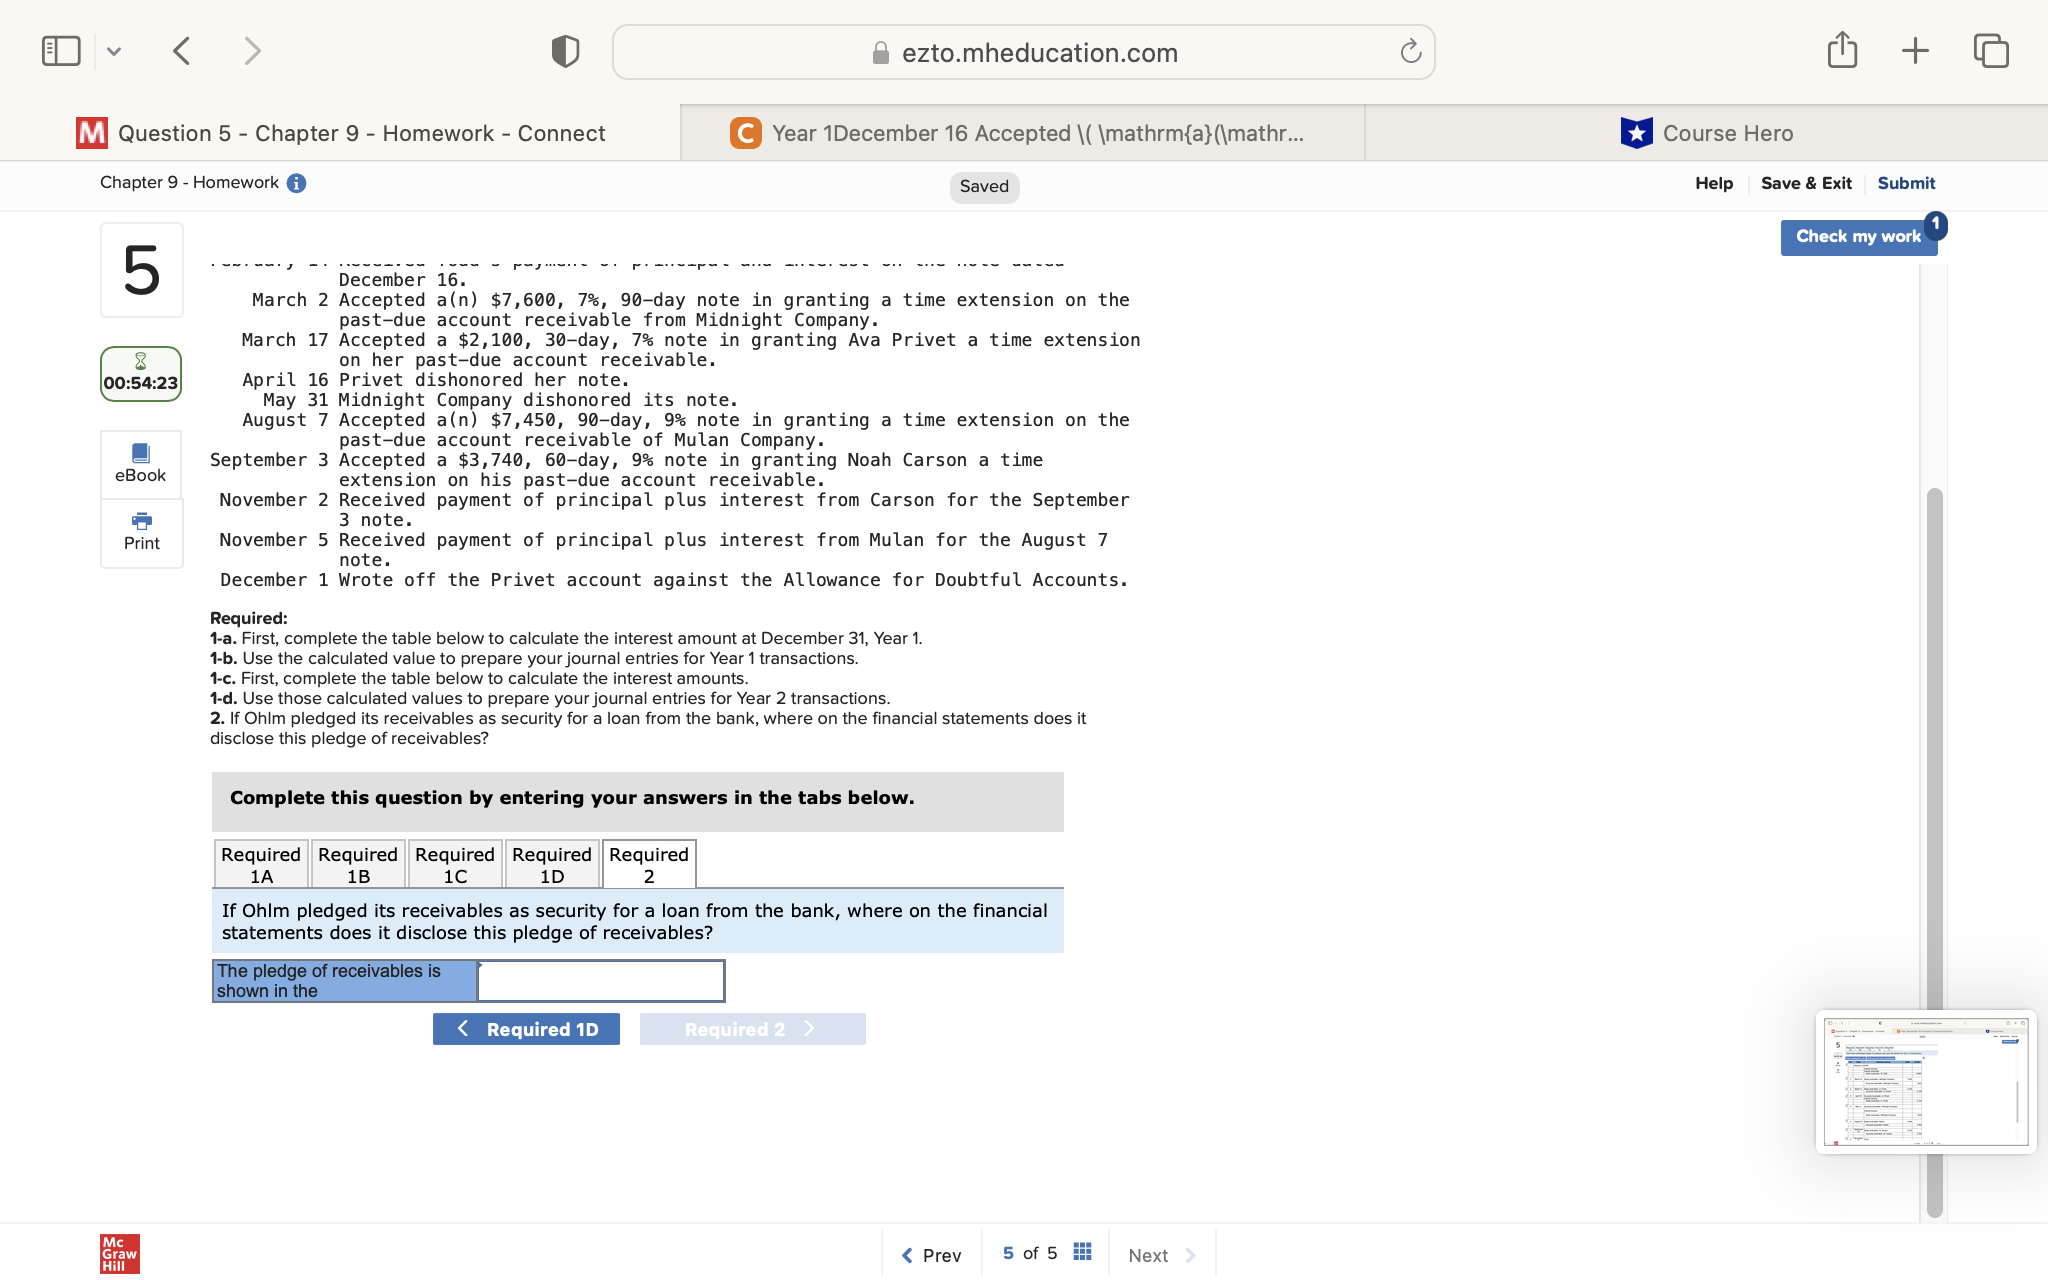Click the Print icon in sidebar
This screenshot has width=2048, height=1280.
(x=141, y=531)
